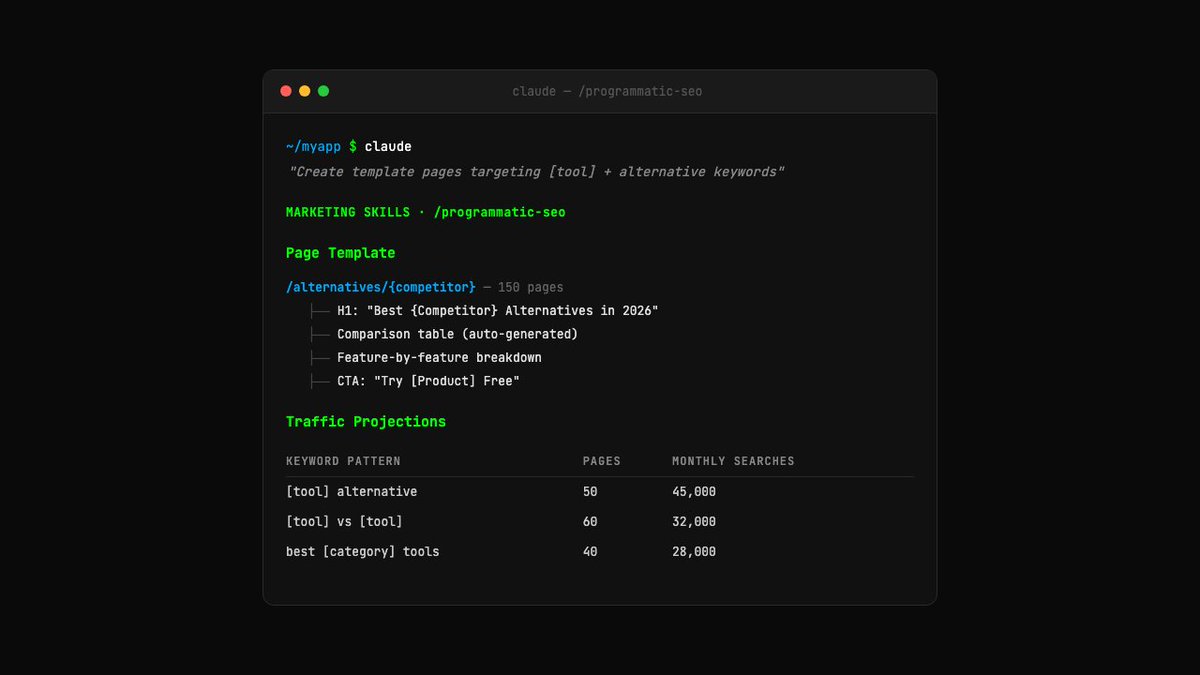Click the green maximize window dot
This screenshot has width=1200, height=675.
tap(324, 91)
